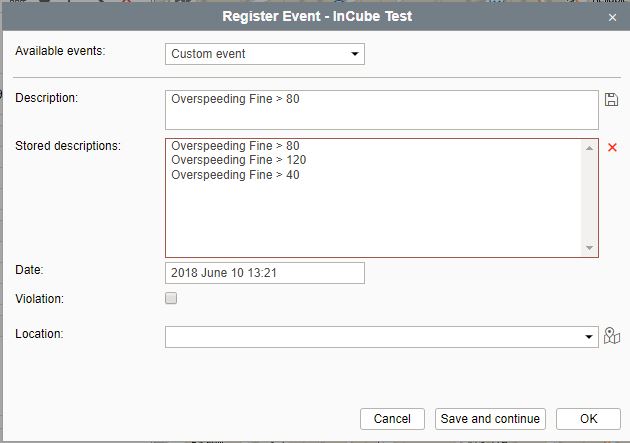
Task: Open the Available events dropdown
Action: (x=264, y=54)
